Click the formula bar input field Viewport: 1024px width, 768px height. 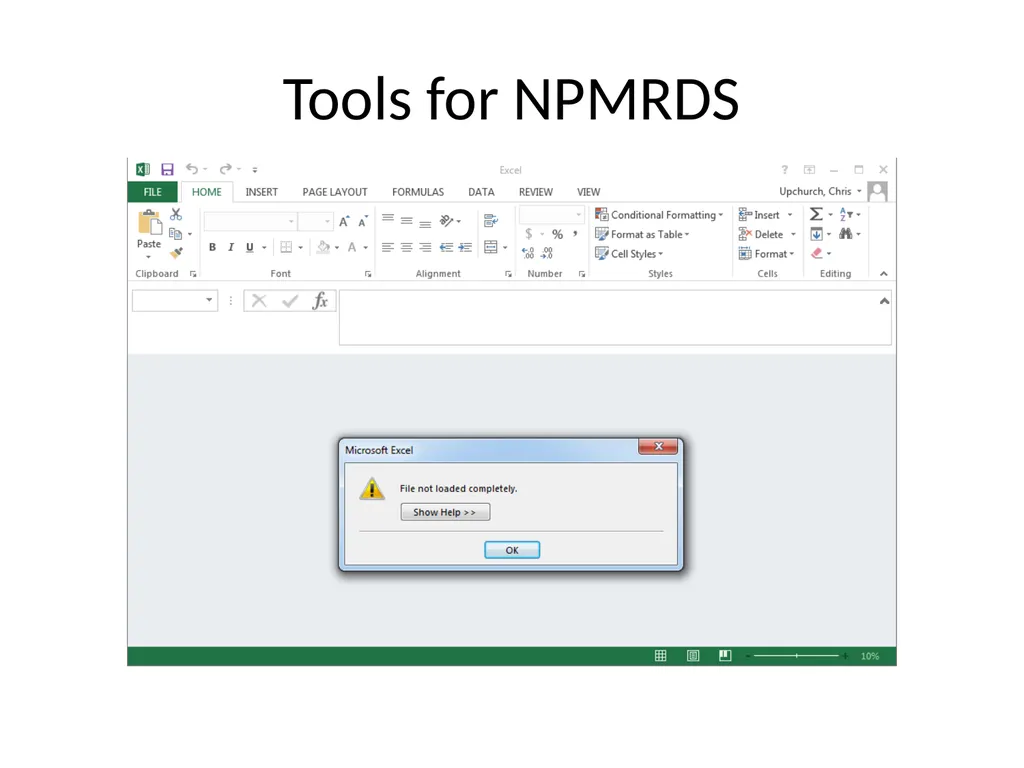coord(615,317)
